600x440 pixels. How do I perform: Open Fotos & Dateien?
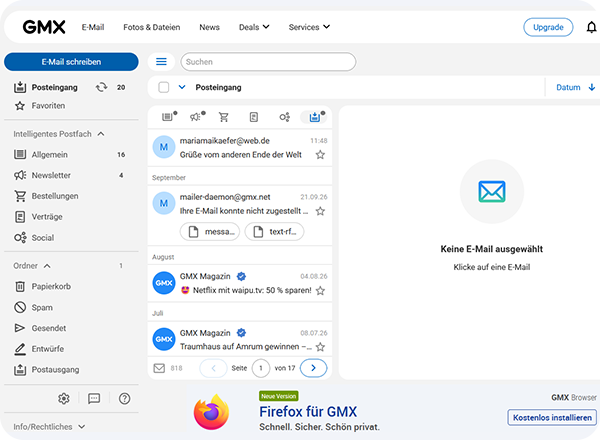[152, 27]
